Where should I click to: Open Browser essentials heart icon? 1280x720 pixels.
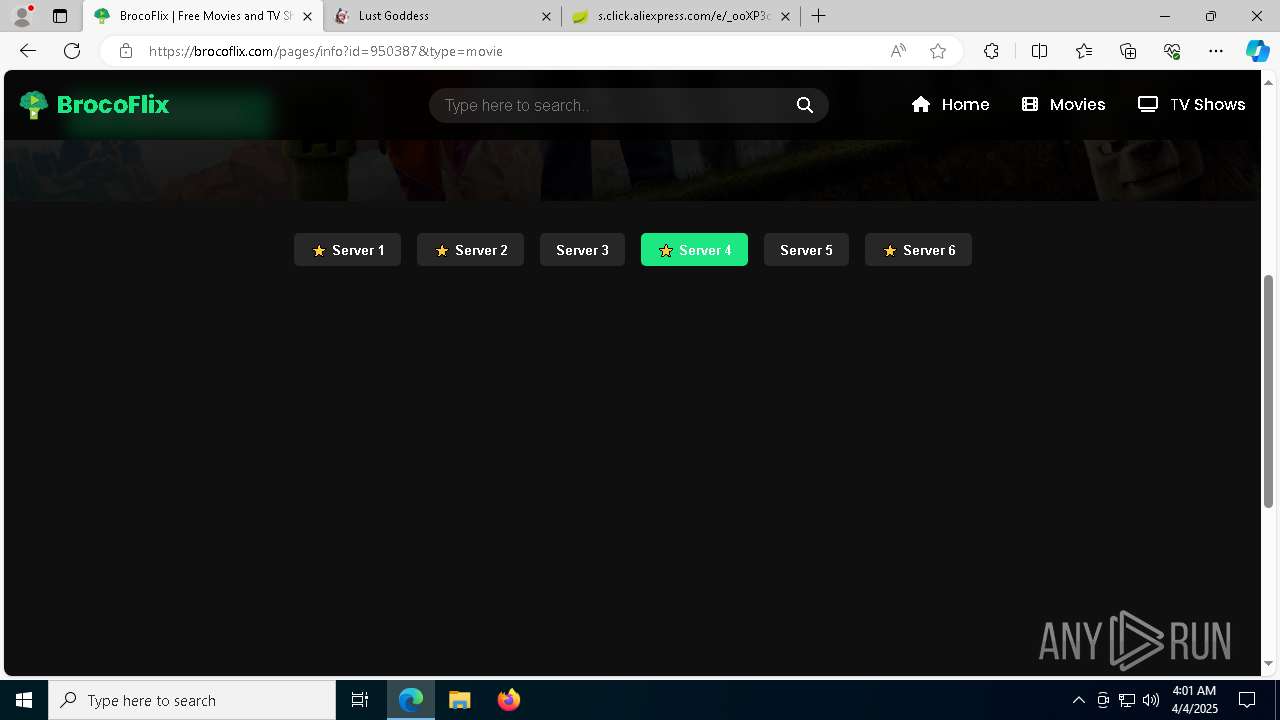coord(1172,51)
